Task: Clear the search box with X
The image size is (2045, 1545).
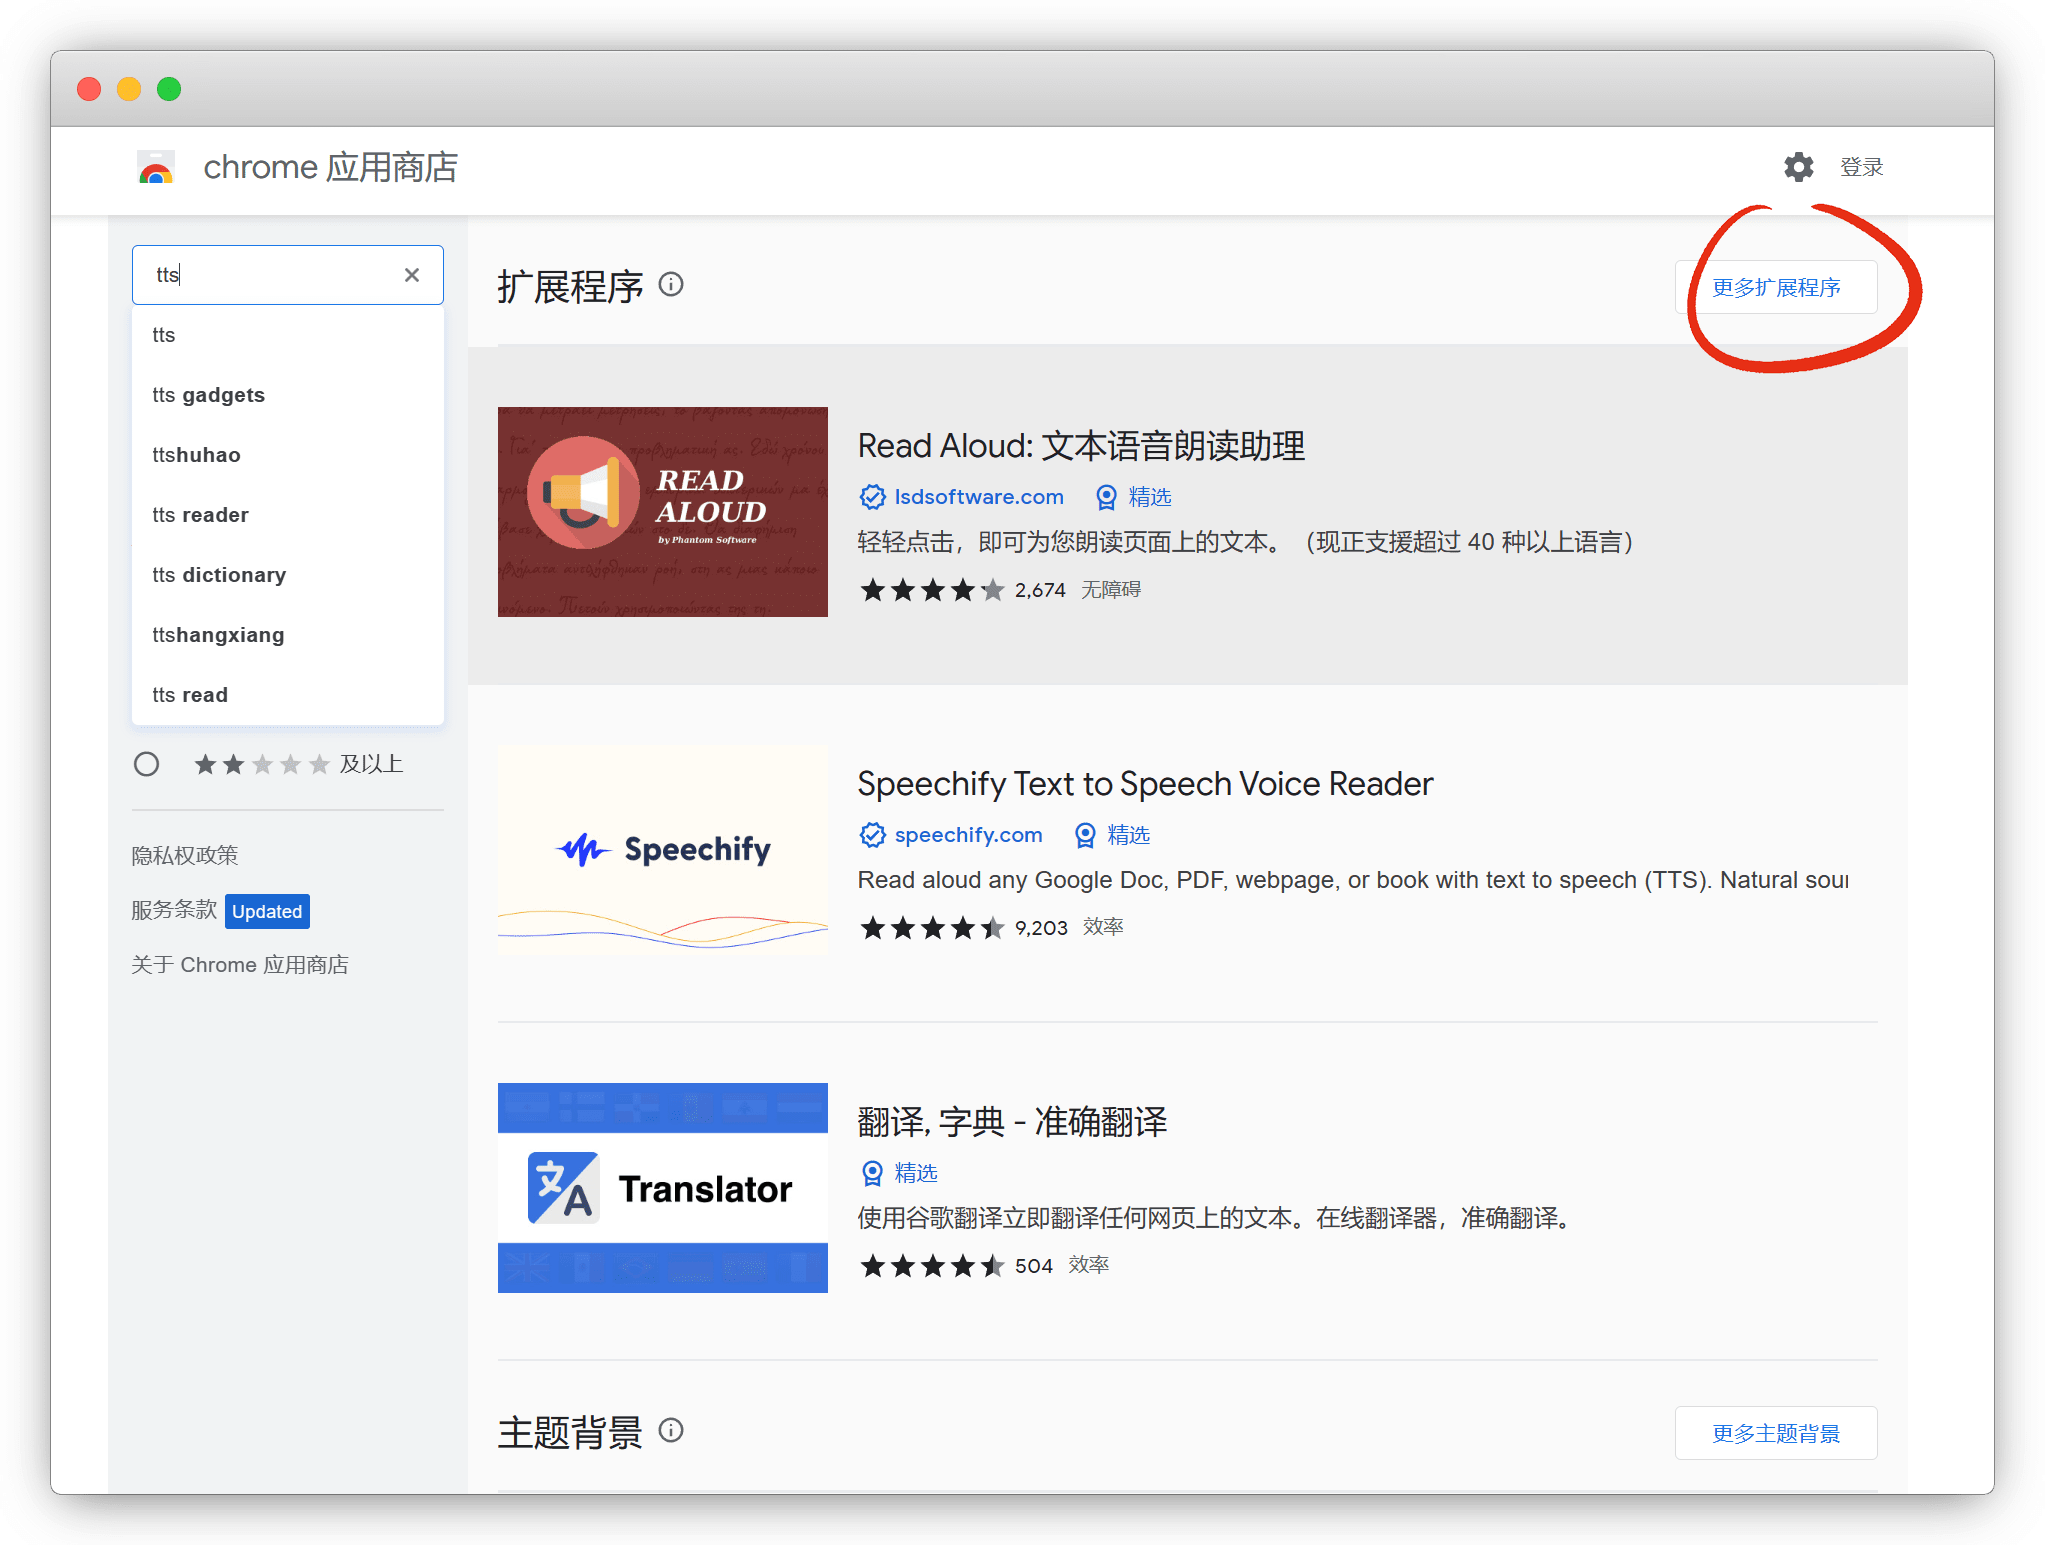Action: [x=411, y=275]
